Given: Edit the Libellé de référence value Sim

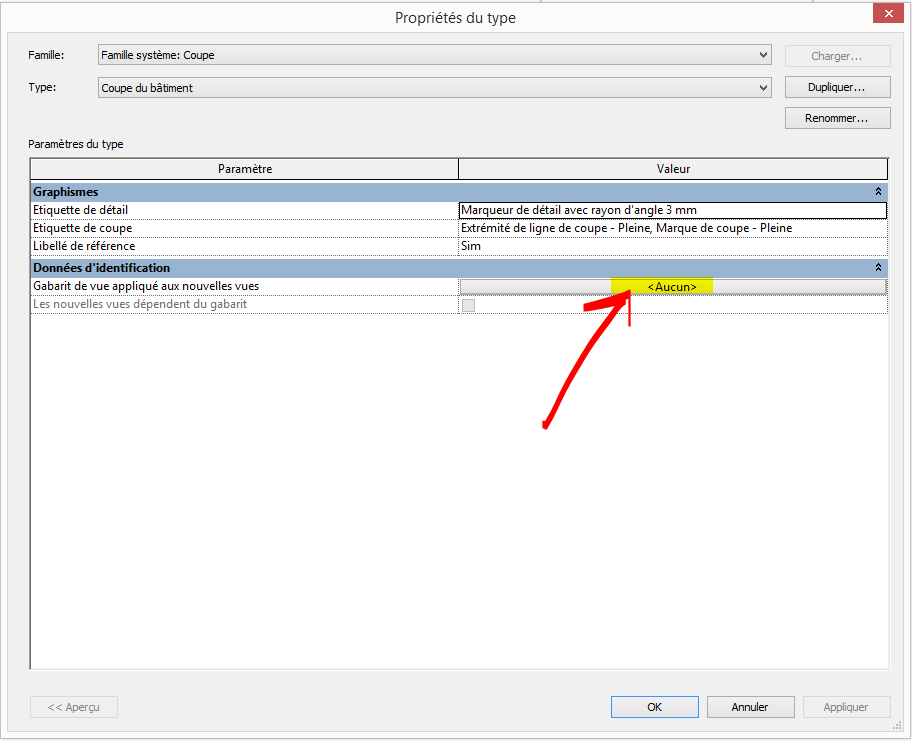Looking at the screenshot, I should [672, 246].
